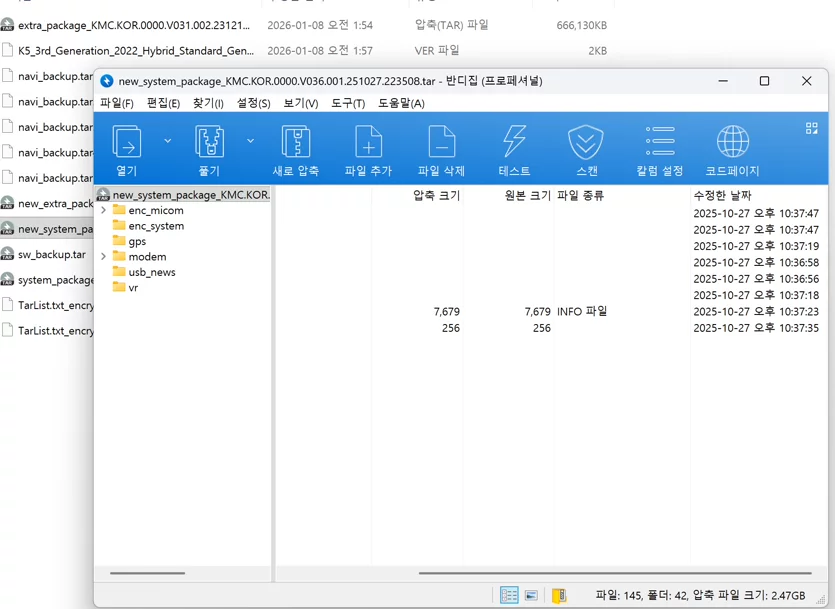Click date 2025-10-27 오후 10:37:19 row

[756, 246]
